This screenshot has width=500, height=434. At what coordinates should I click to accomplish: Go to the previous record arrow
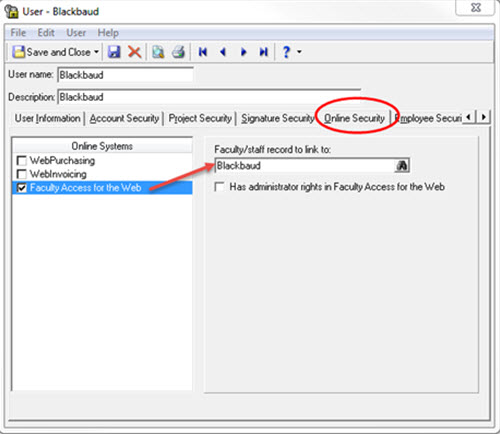(x=223, y=52)
